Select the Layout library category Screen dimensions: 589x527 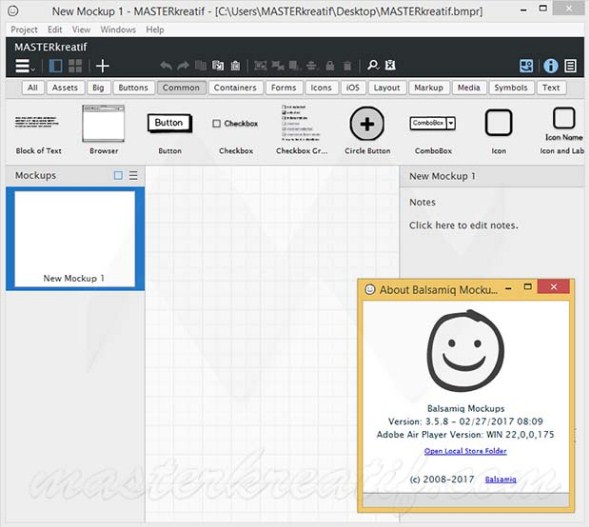[387, 88]
